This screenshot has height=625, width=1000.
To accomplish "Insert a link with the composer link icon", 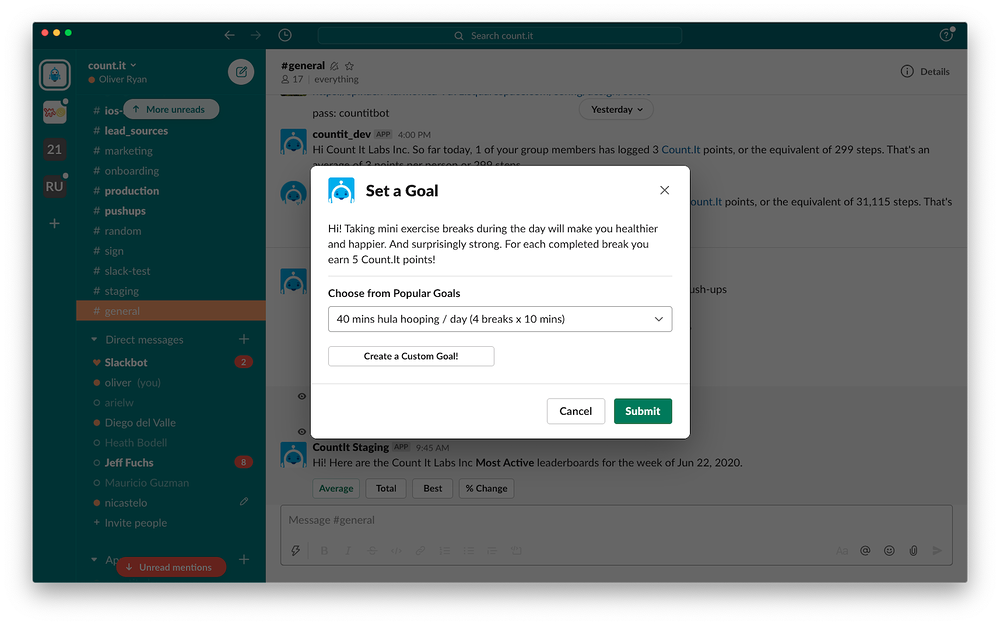I will [x=420, y=550].
